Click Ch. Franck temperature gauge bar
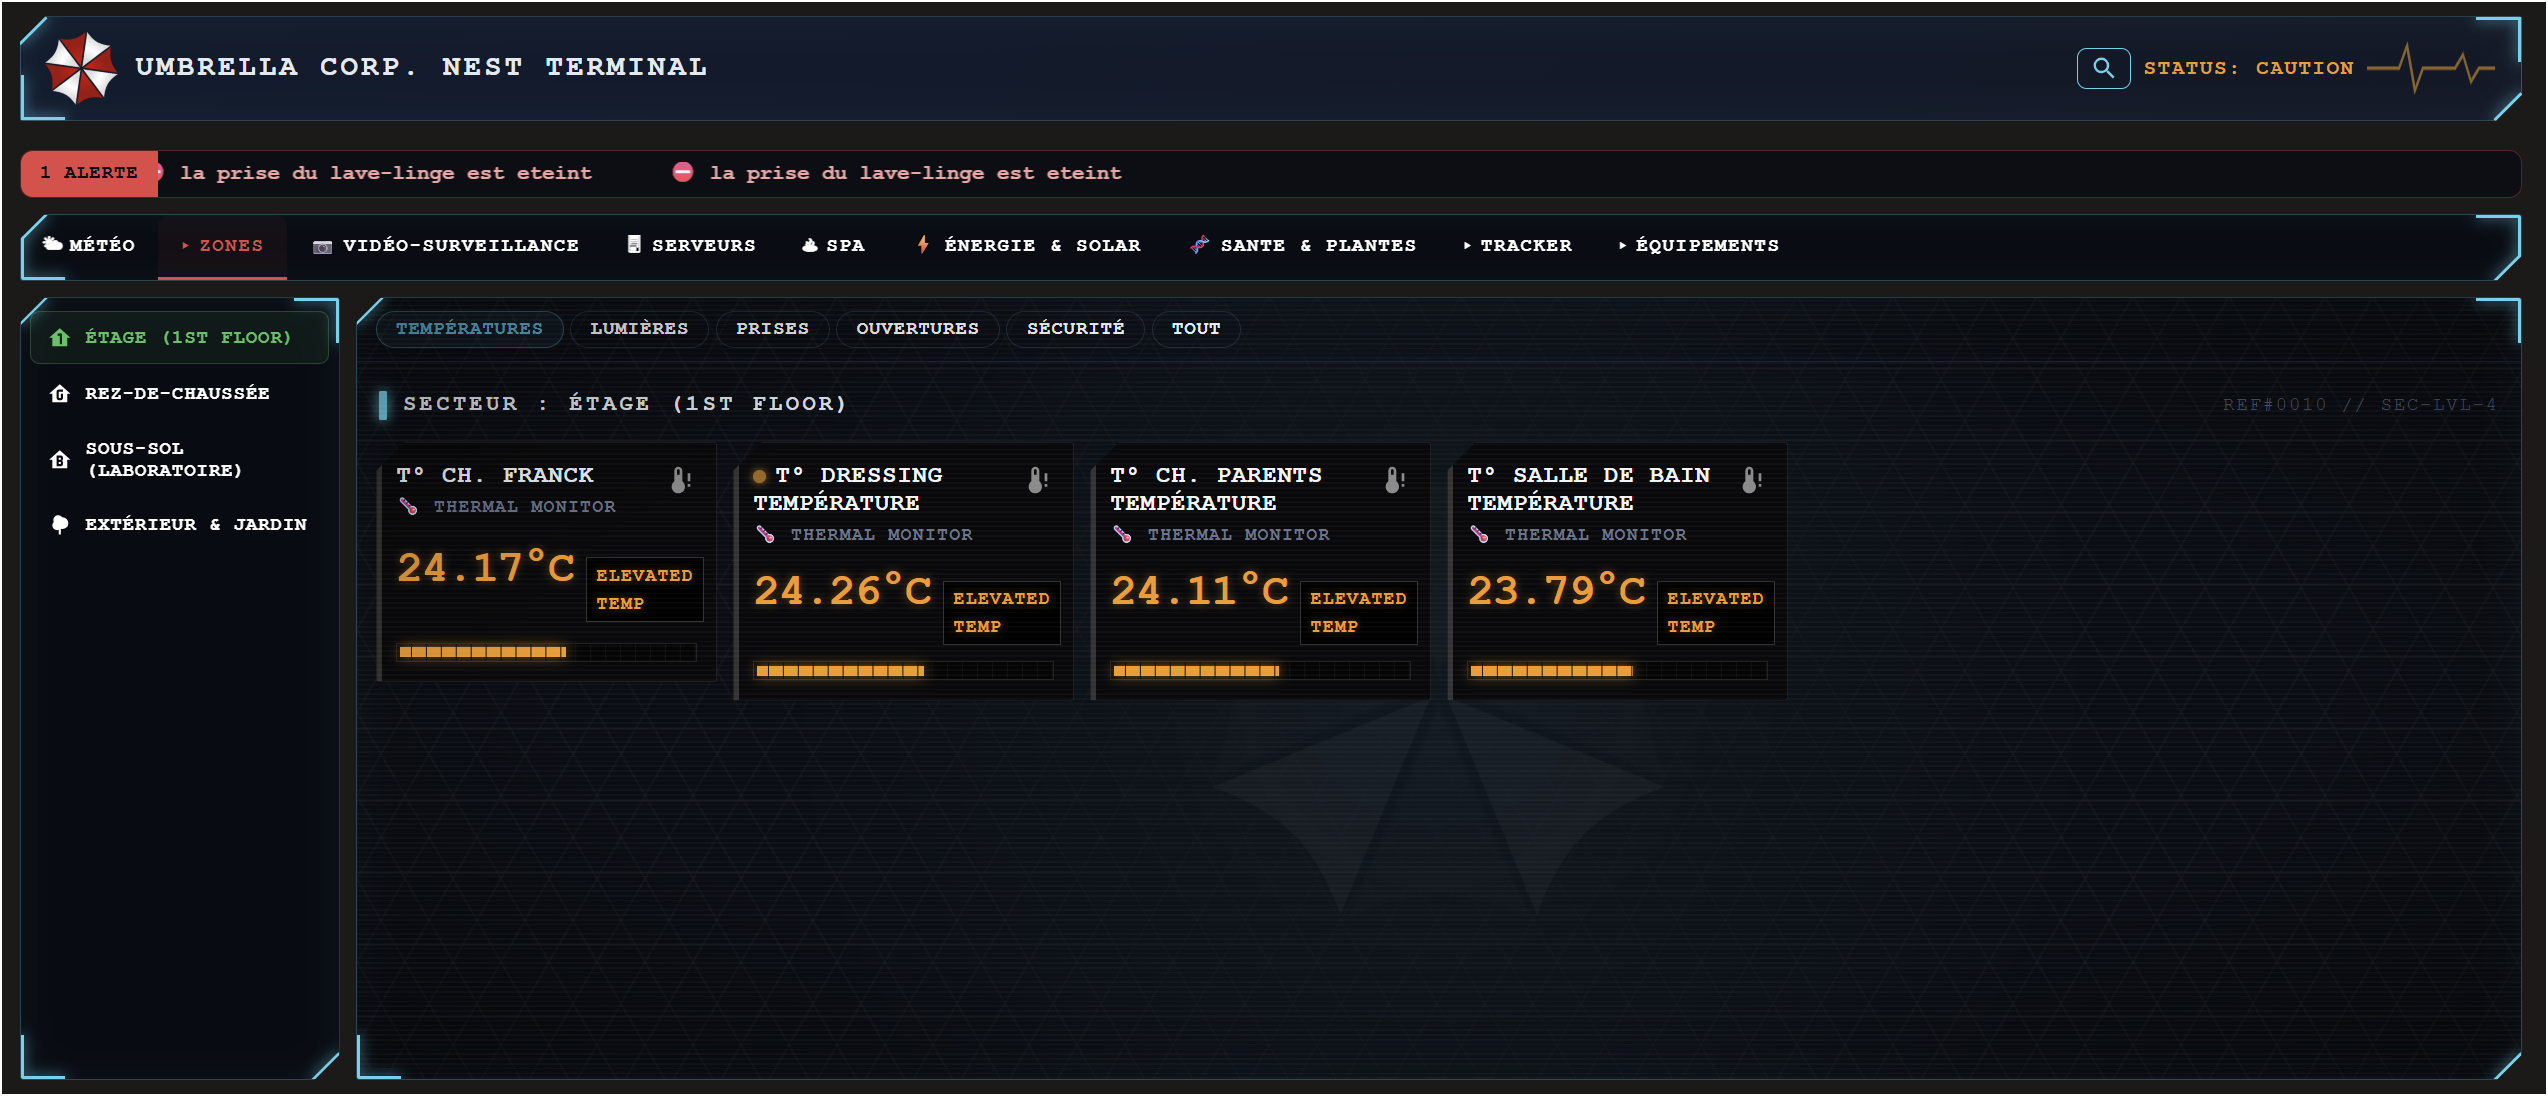The height and width of the screenshot is (1096, 2548). pyautogui.click(x=546, y=652)
